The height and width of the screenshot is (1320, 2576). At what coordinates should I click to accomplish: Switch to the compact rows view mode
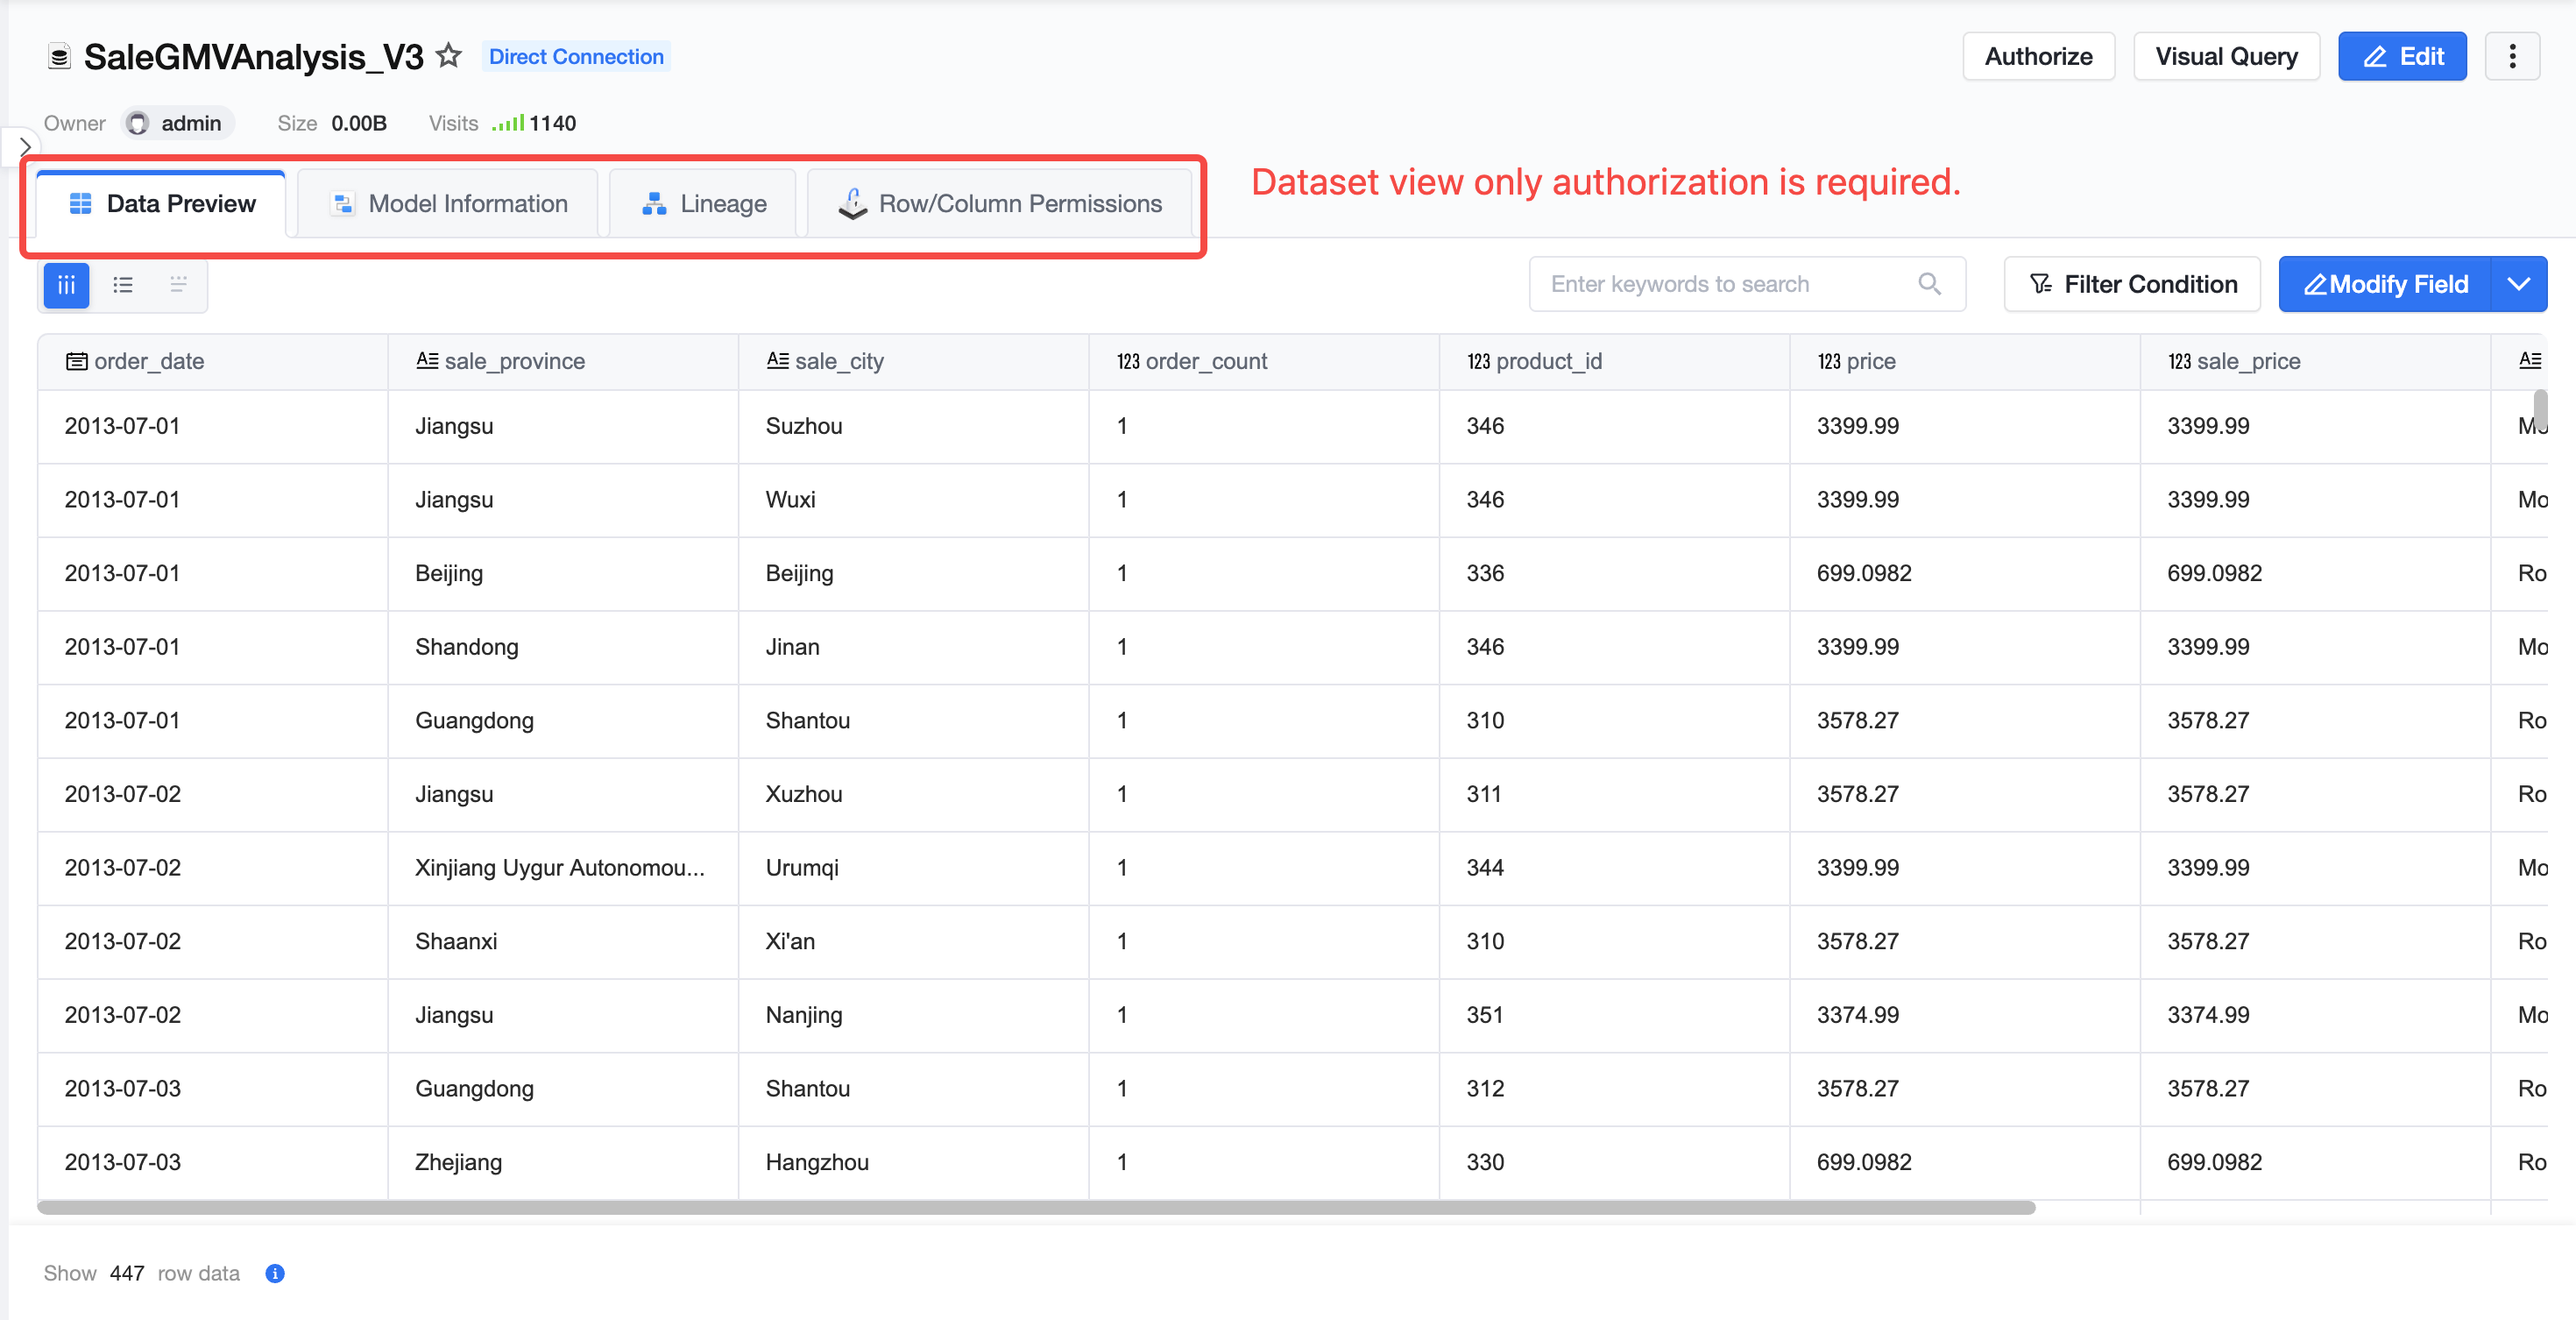178,285
